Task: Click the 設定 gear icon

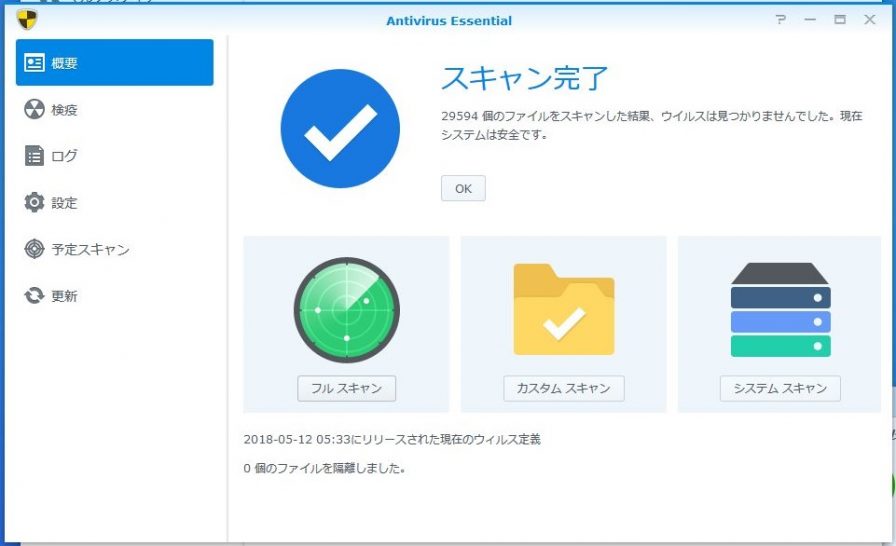Action: pos(34,202)
